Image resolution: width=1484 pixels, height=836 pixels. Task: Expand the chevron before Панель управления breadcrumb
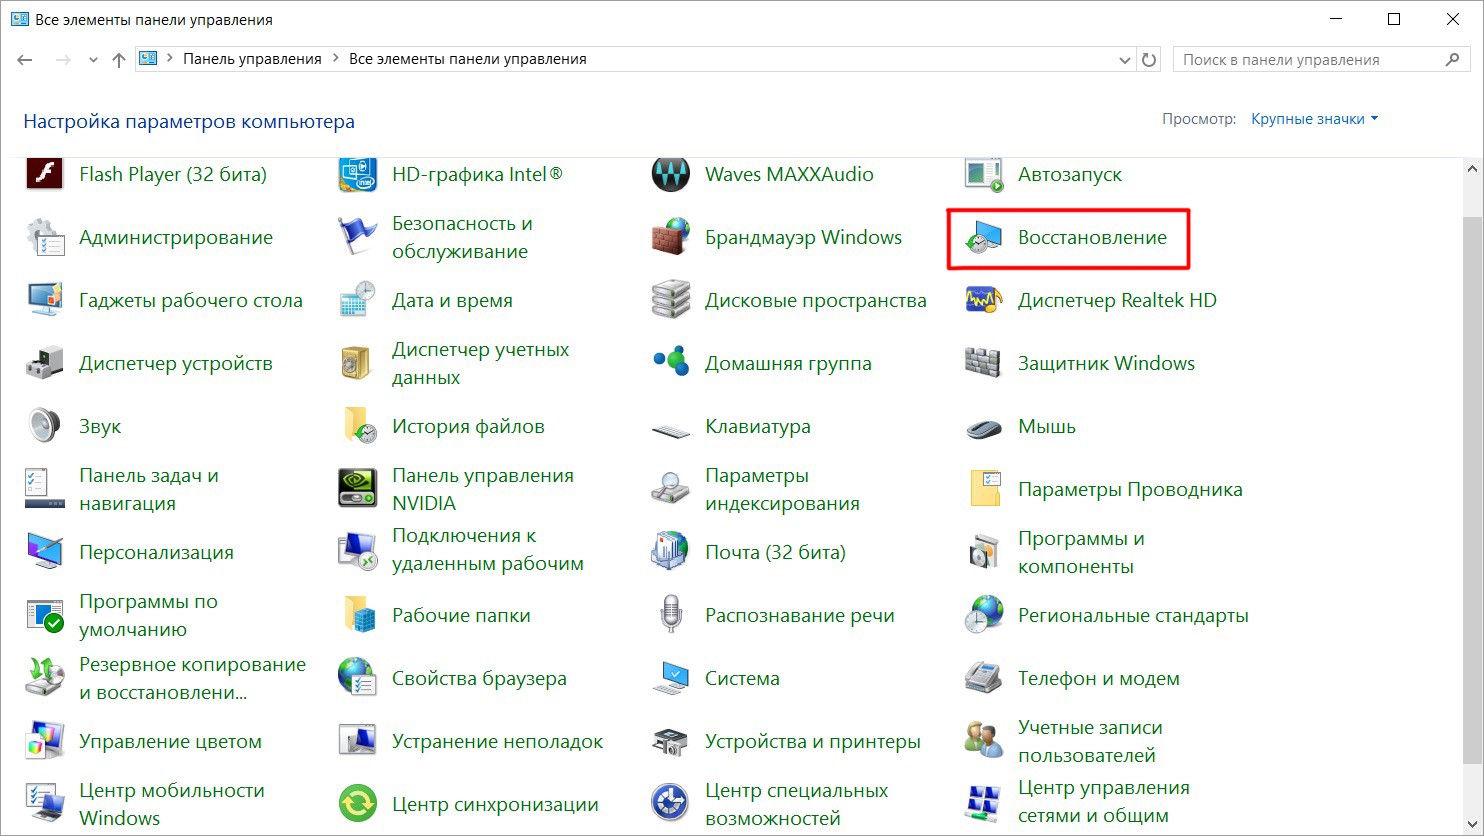[x=169, y=59]
